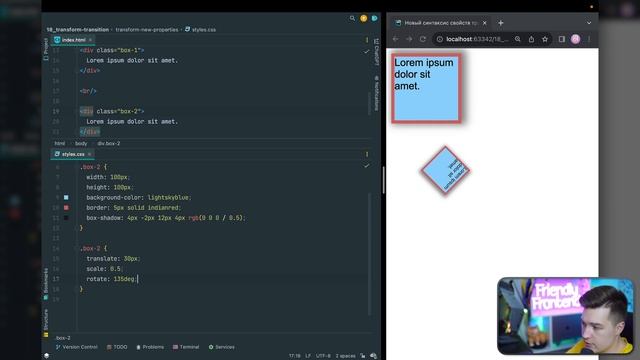Viewport: 640px width, 360px height.
Task: Click the html breadcrumb under HTML editor
Action: (60, 144)
